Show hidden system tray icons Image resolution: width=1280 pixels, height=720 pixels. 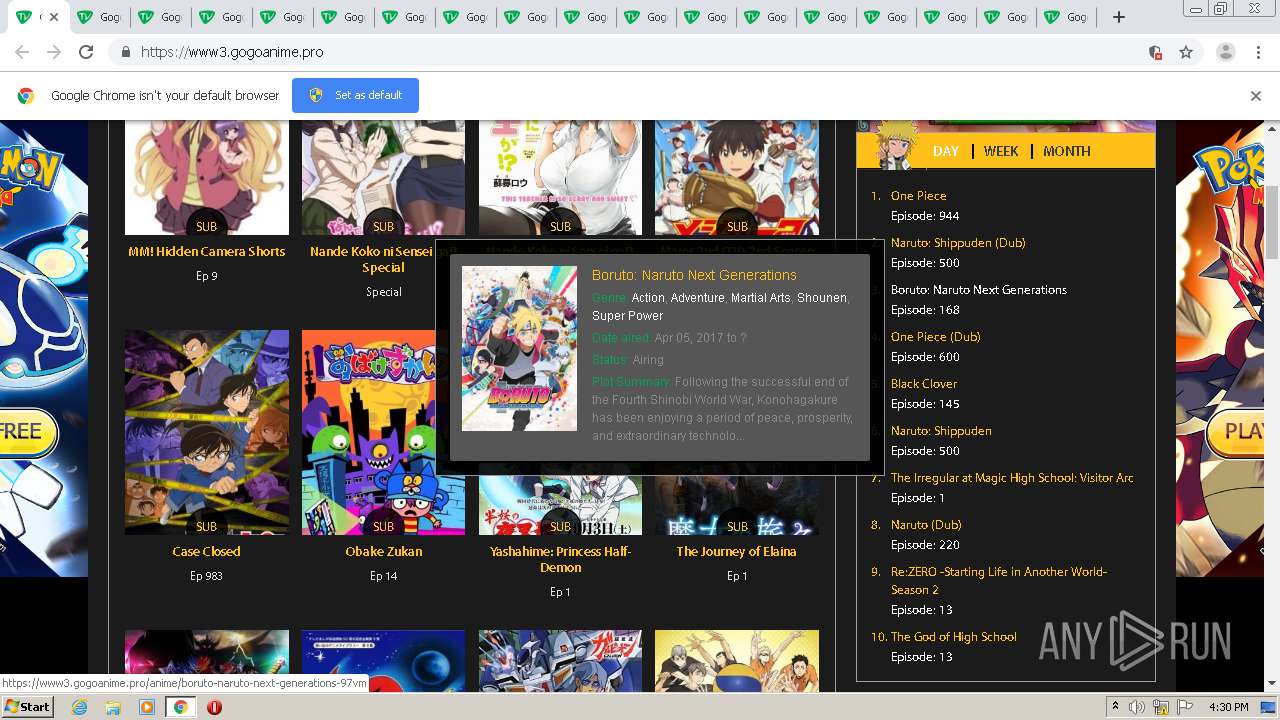[1115, 707]
